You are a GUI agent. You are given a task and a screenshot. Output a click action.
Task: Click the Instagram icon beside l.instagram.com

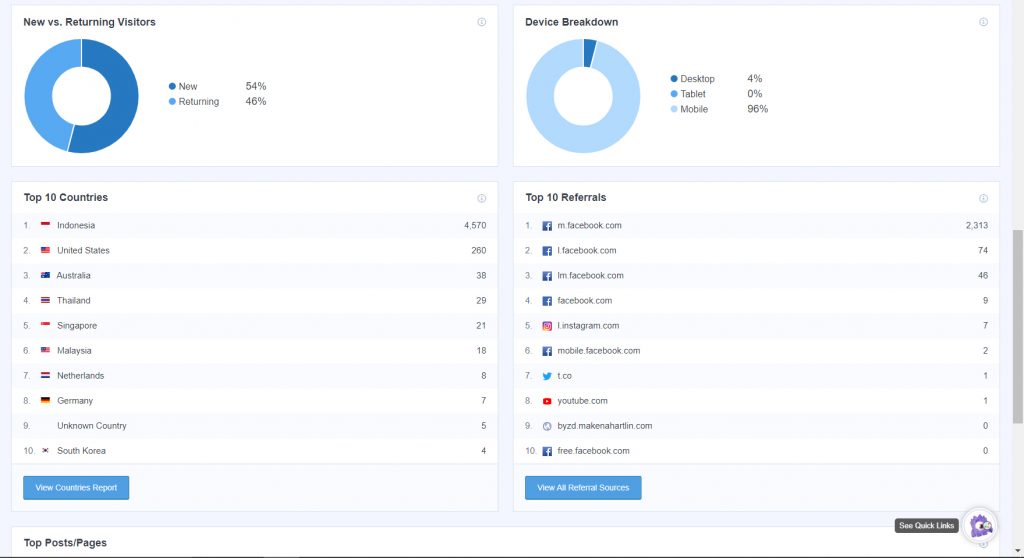547,326
